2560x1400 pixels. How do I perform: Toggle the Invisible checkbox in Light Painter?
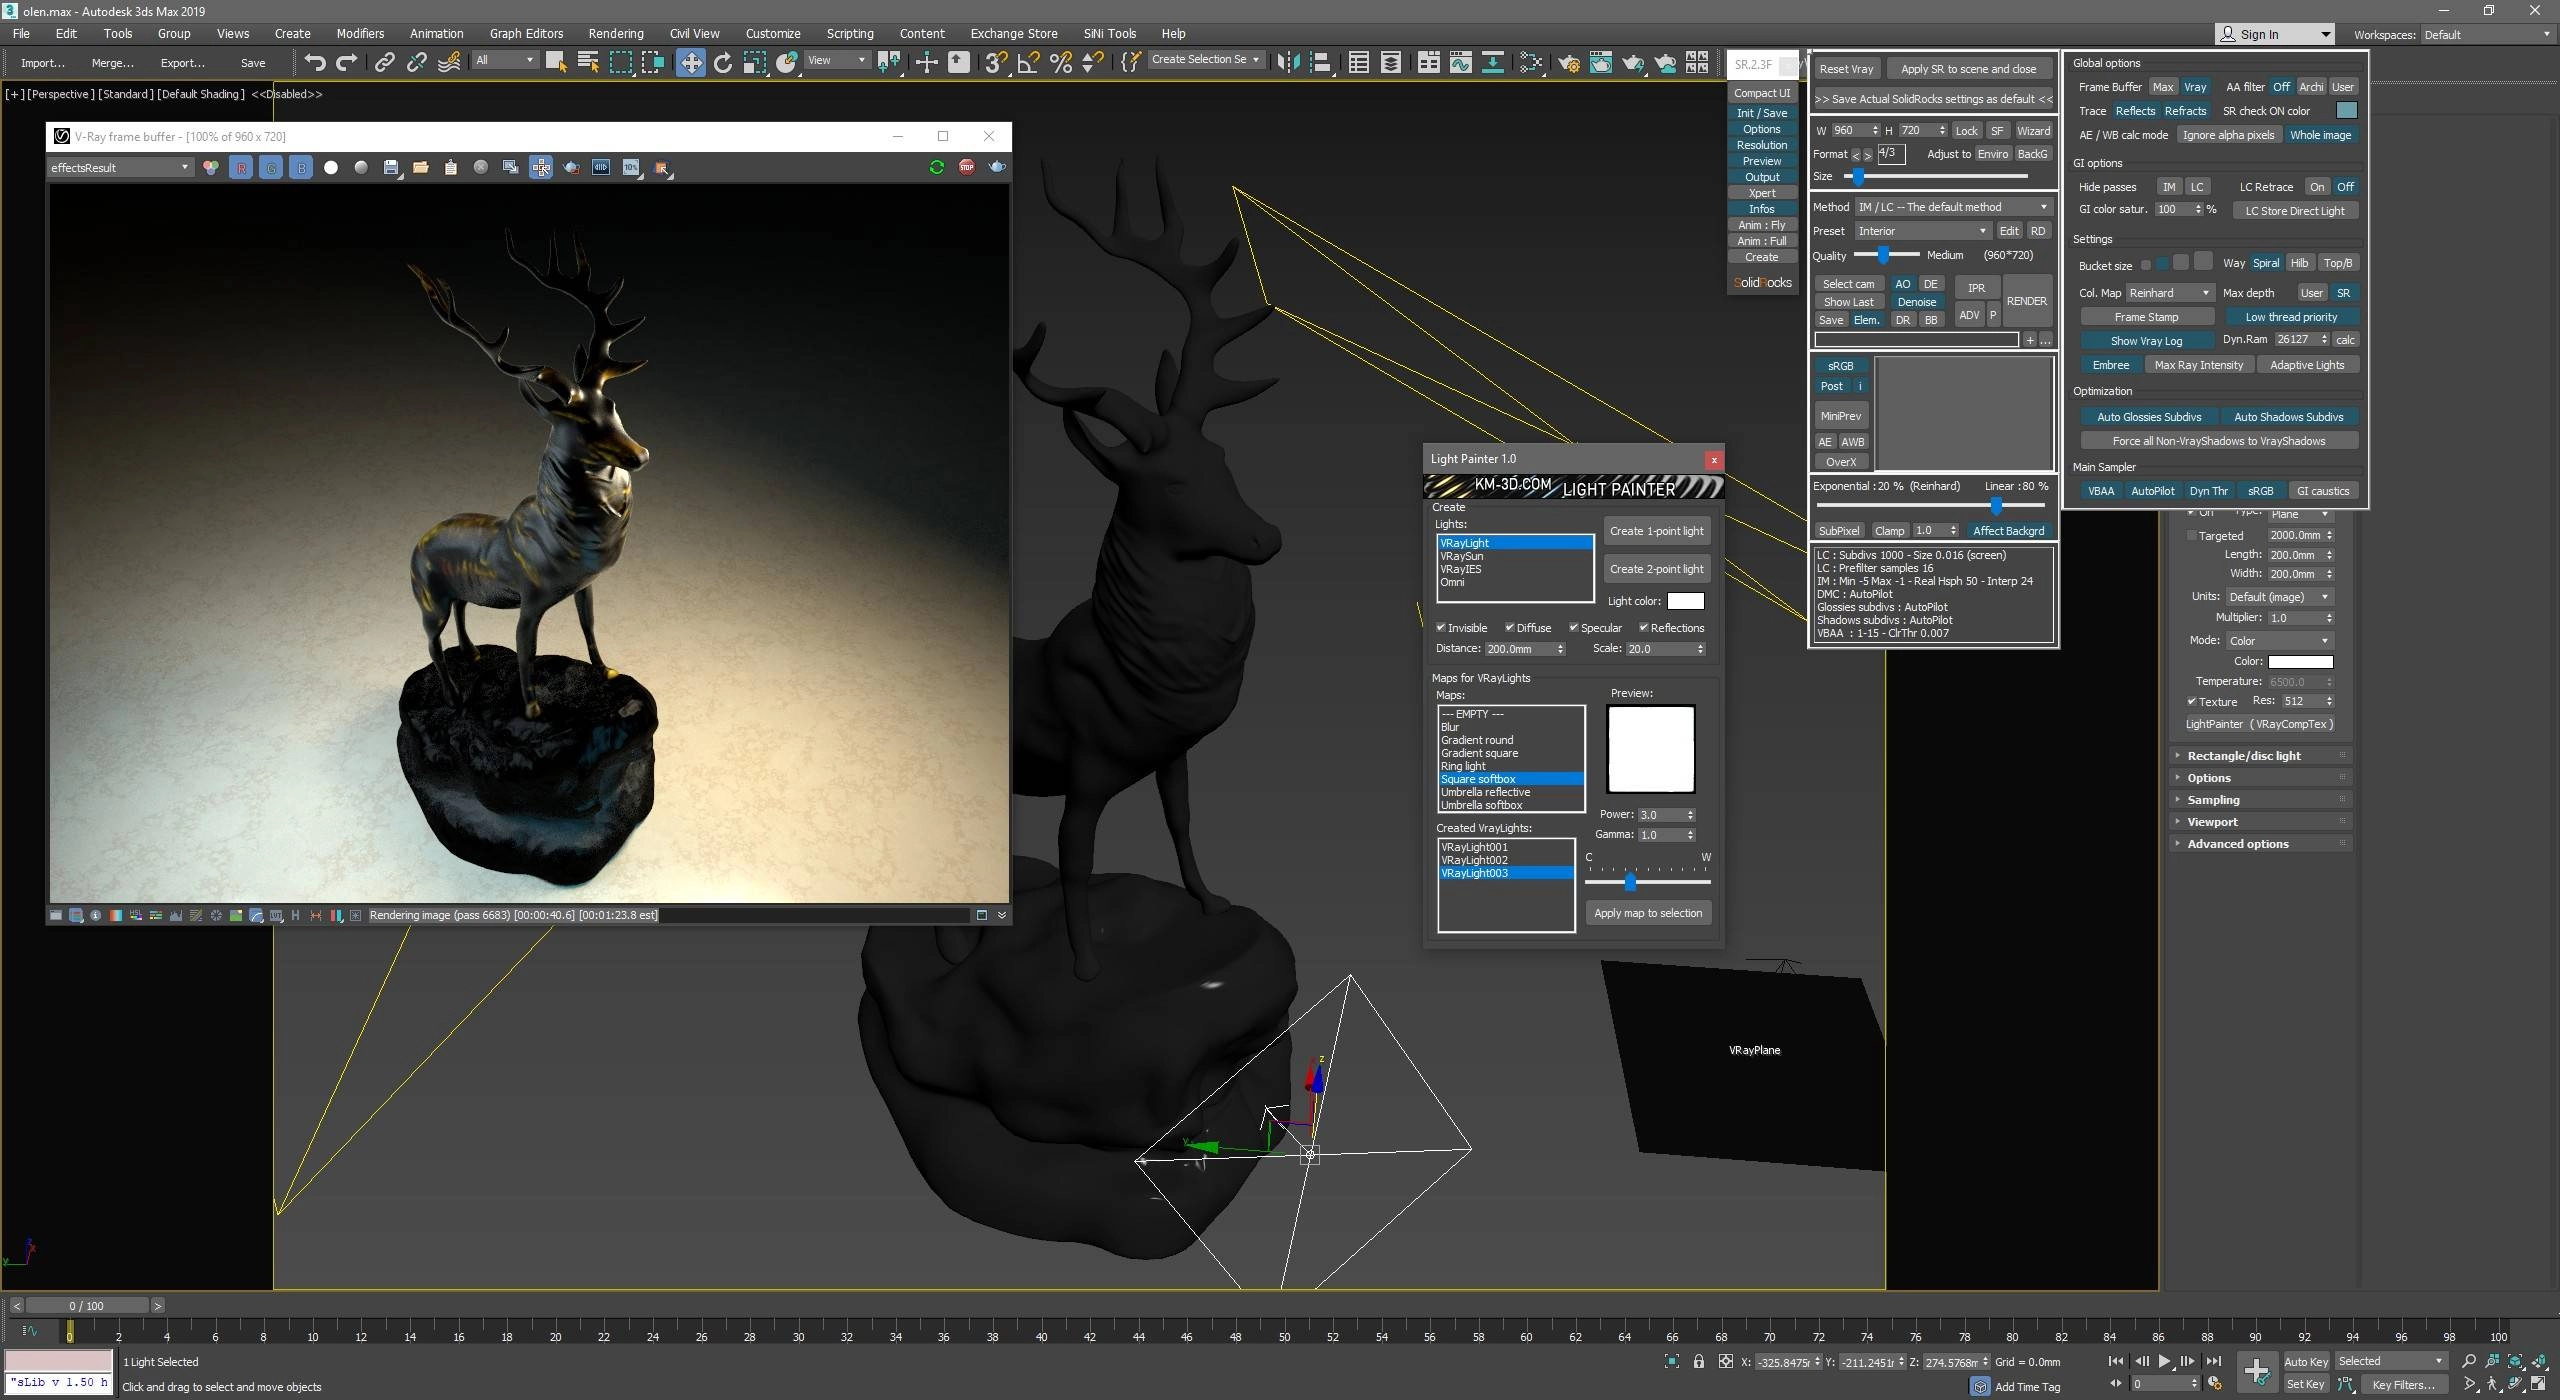pyautogui.click(x=1441, y=627)
